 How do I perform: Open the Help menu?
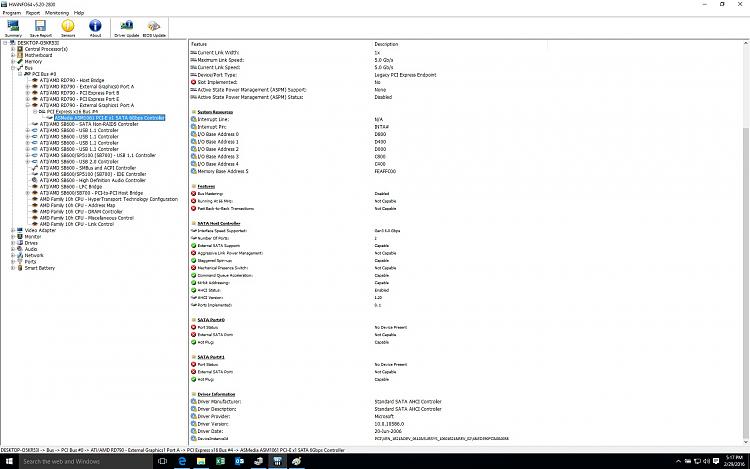pos(79,13)
